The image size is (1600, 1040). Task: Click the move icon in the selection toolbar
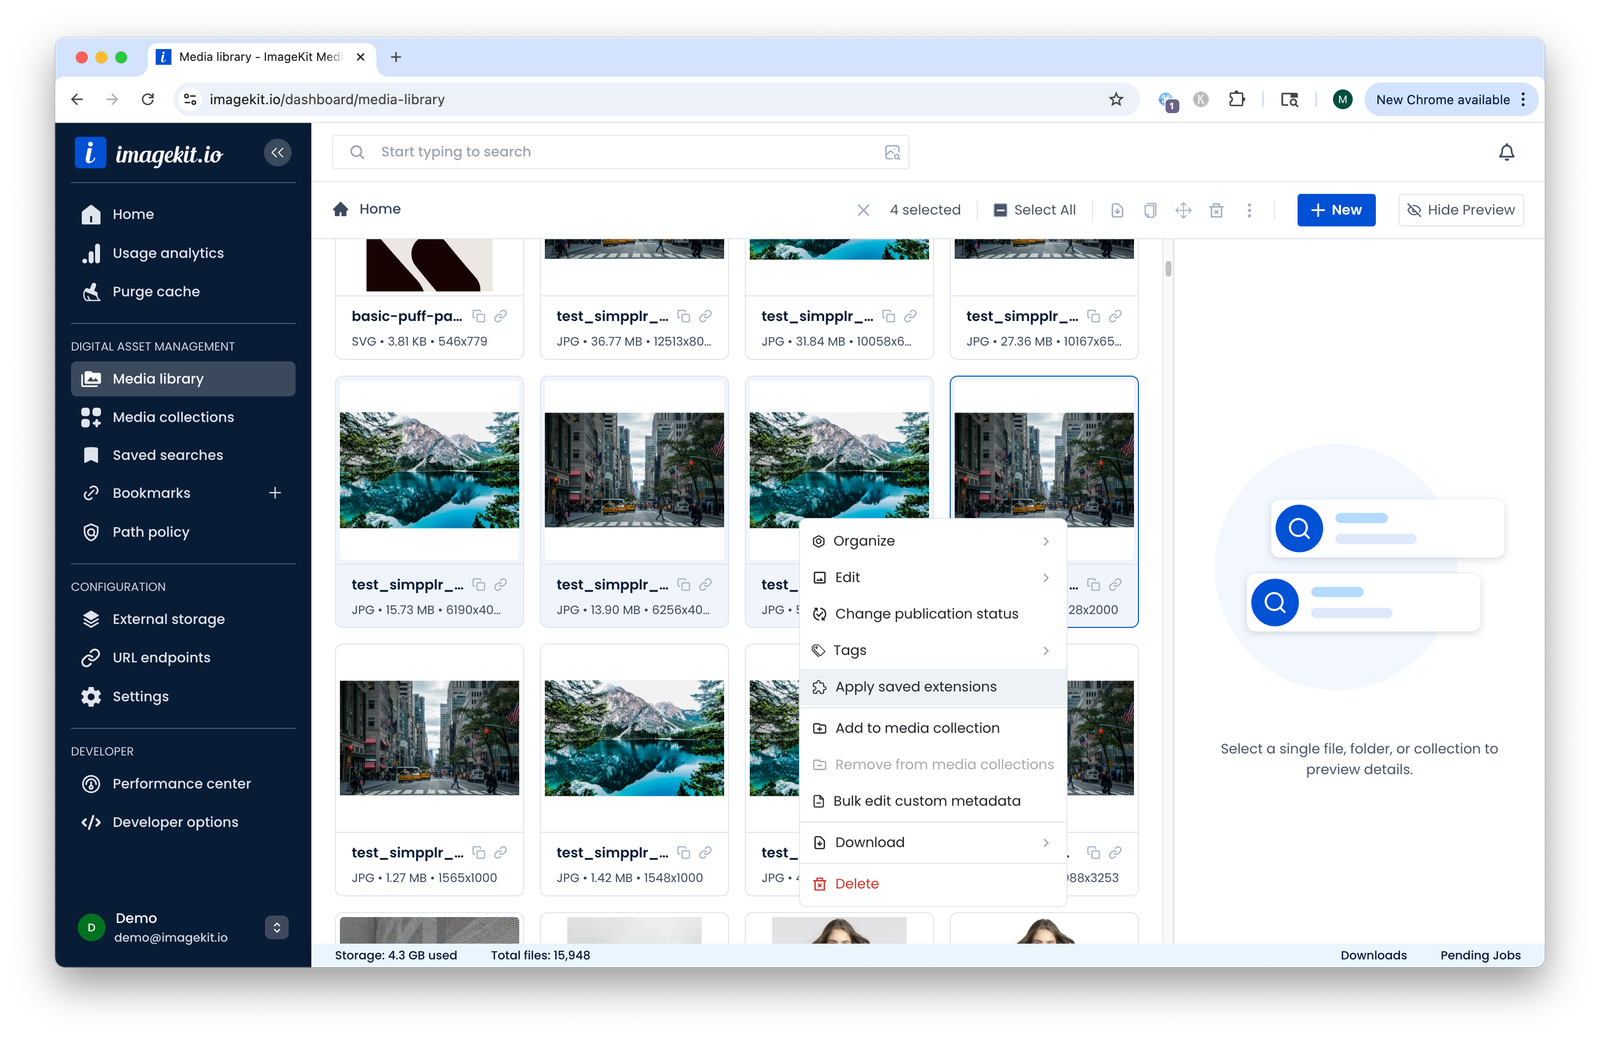pos(1183,210)
